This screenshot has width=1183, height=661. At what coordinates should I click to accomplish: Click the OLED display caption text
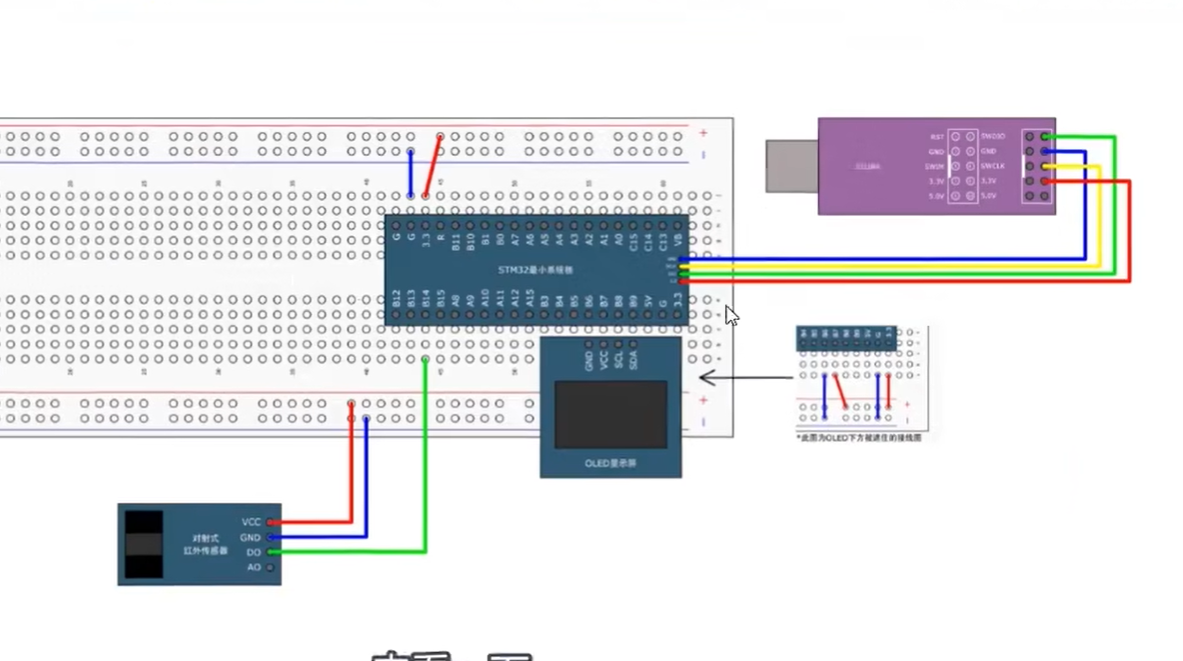pos(610,464)
